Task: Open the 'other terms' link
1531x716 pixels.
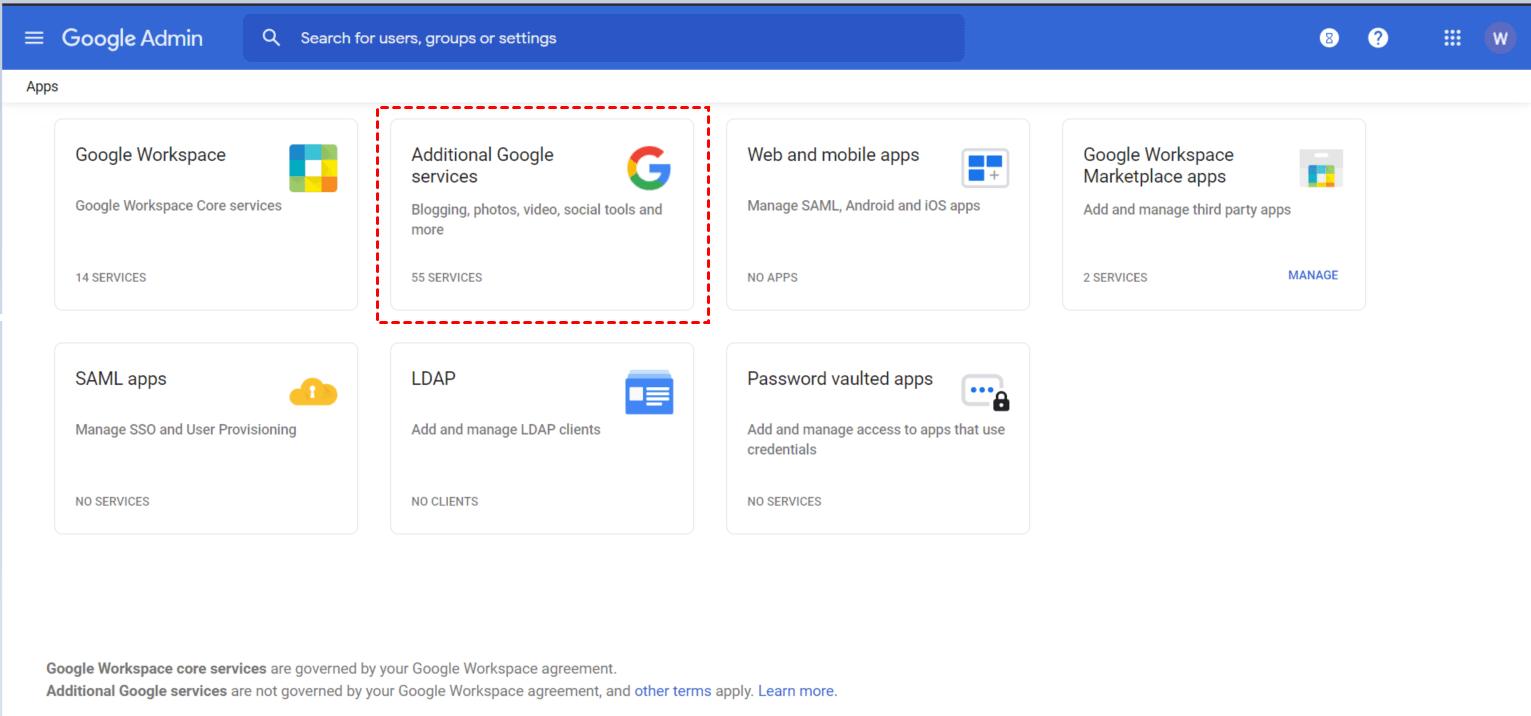Action: [672, 691]
